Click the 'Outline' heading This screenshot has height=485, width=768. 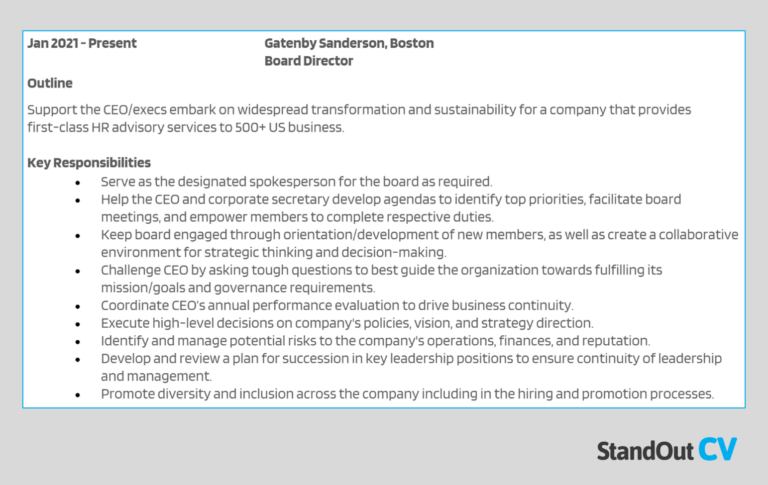point(50,83)
